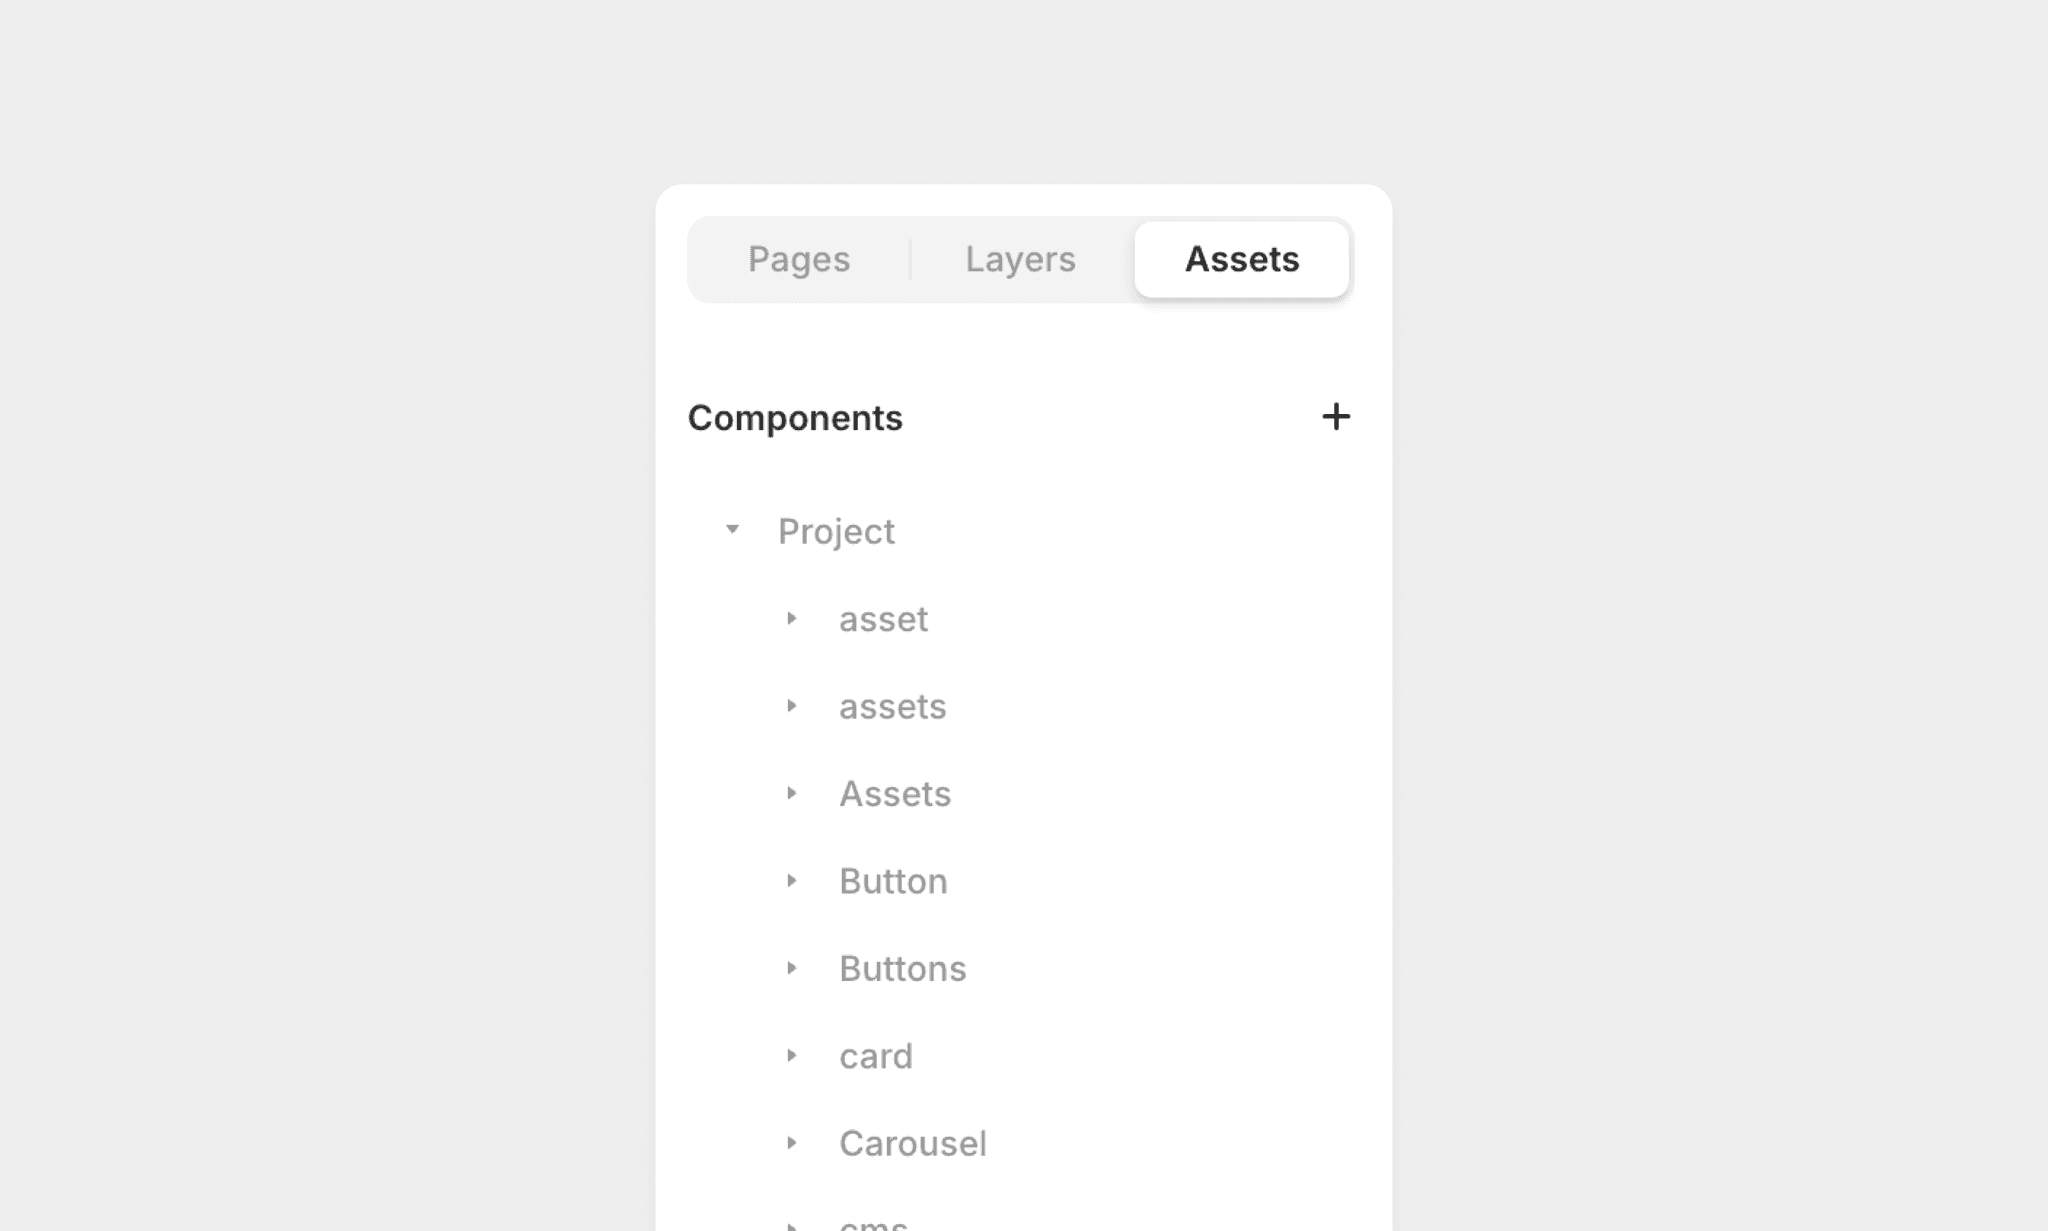Select the Assets tab
This screenshot has height=1231, width=2048.
coord(1242,259)
